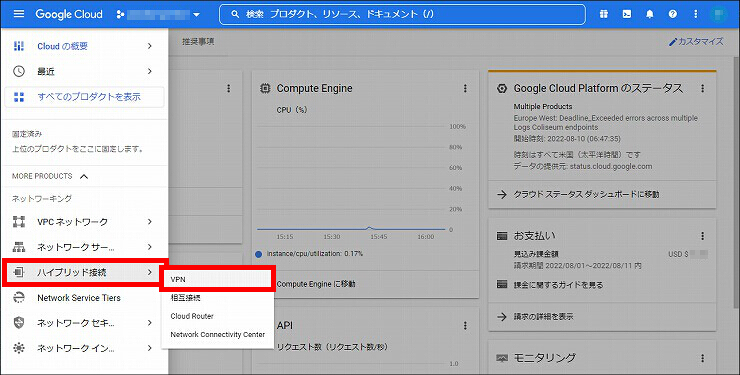This screenshot has width=740, height=375.
Task: Open VPC ネットワーク menu item
Action: [84, 221]
